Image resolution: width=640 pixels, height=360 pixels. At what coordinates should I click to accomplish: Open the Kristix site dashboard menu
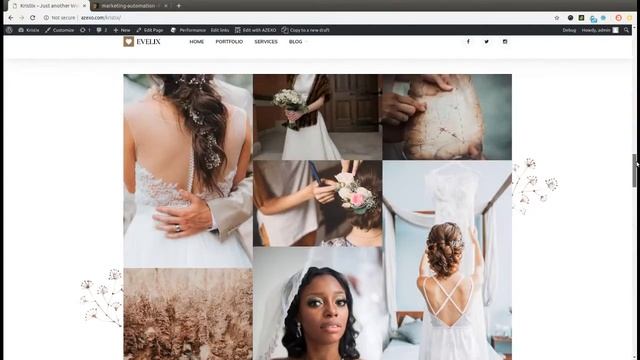point(29,30)
